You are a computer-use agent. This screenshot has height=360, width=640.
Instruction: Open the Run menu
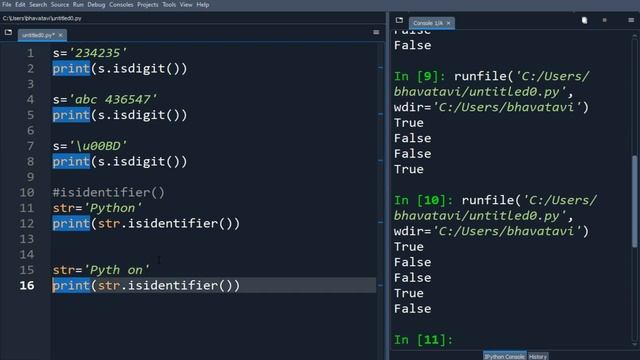[x=78, y=5]
